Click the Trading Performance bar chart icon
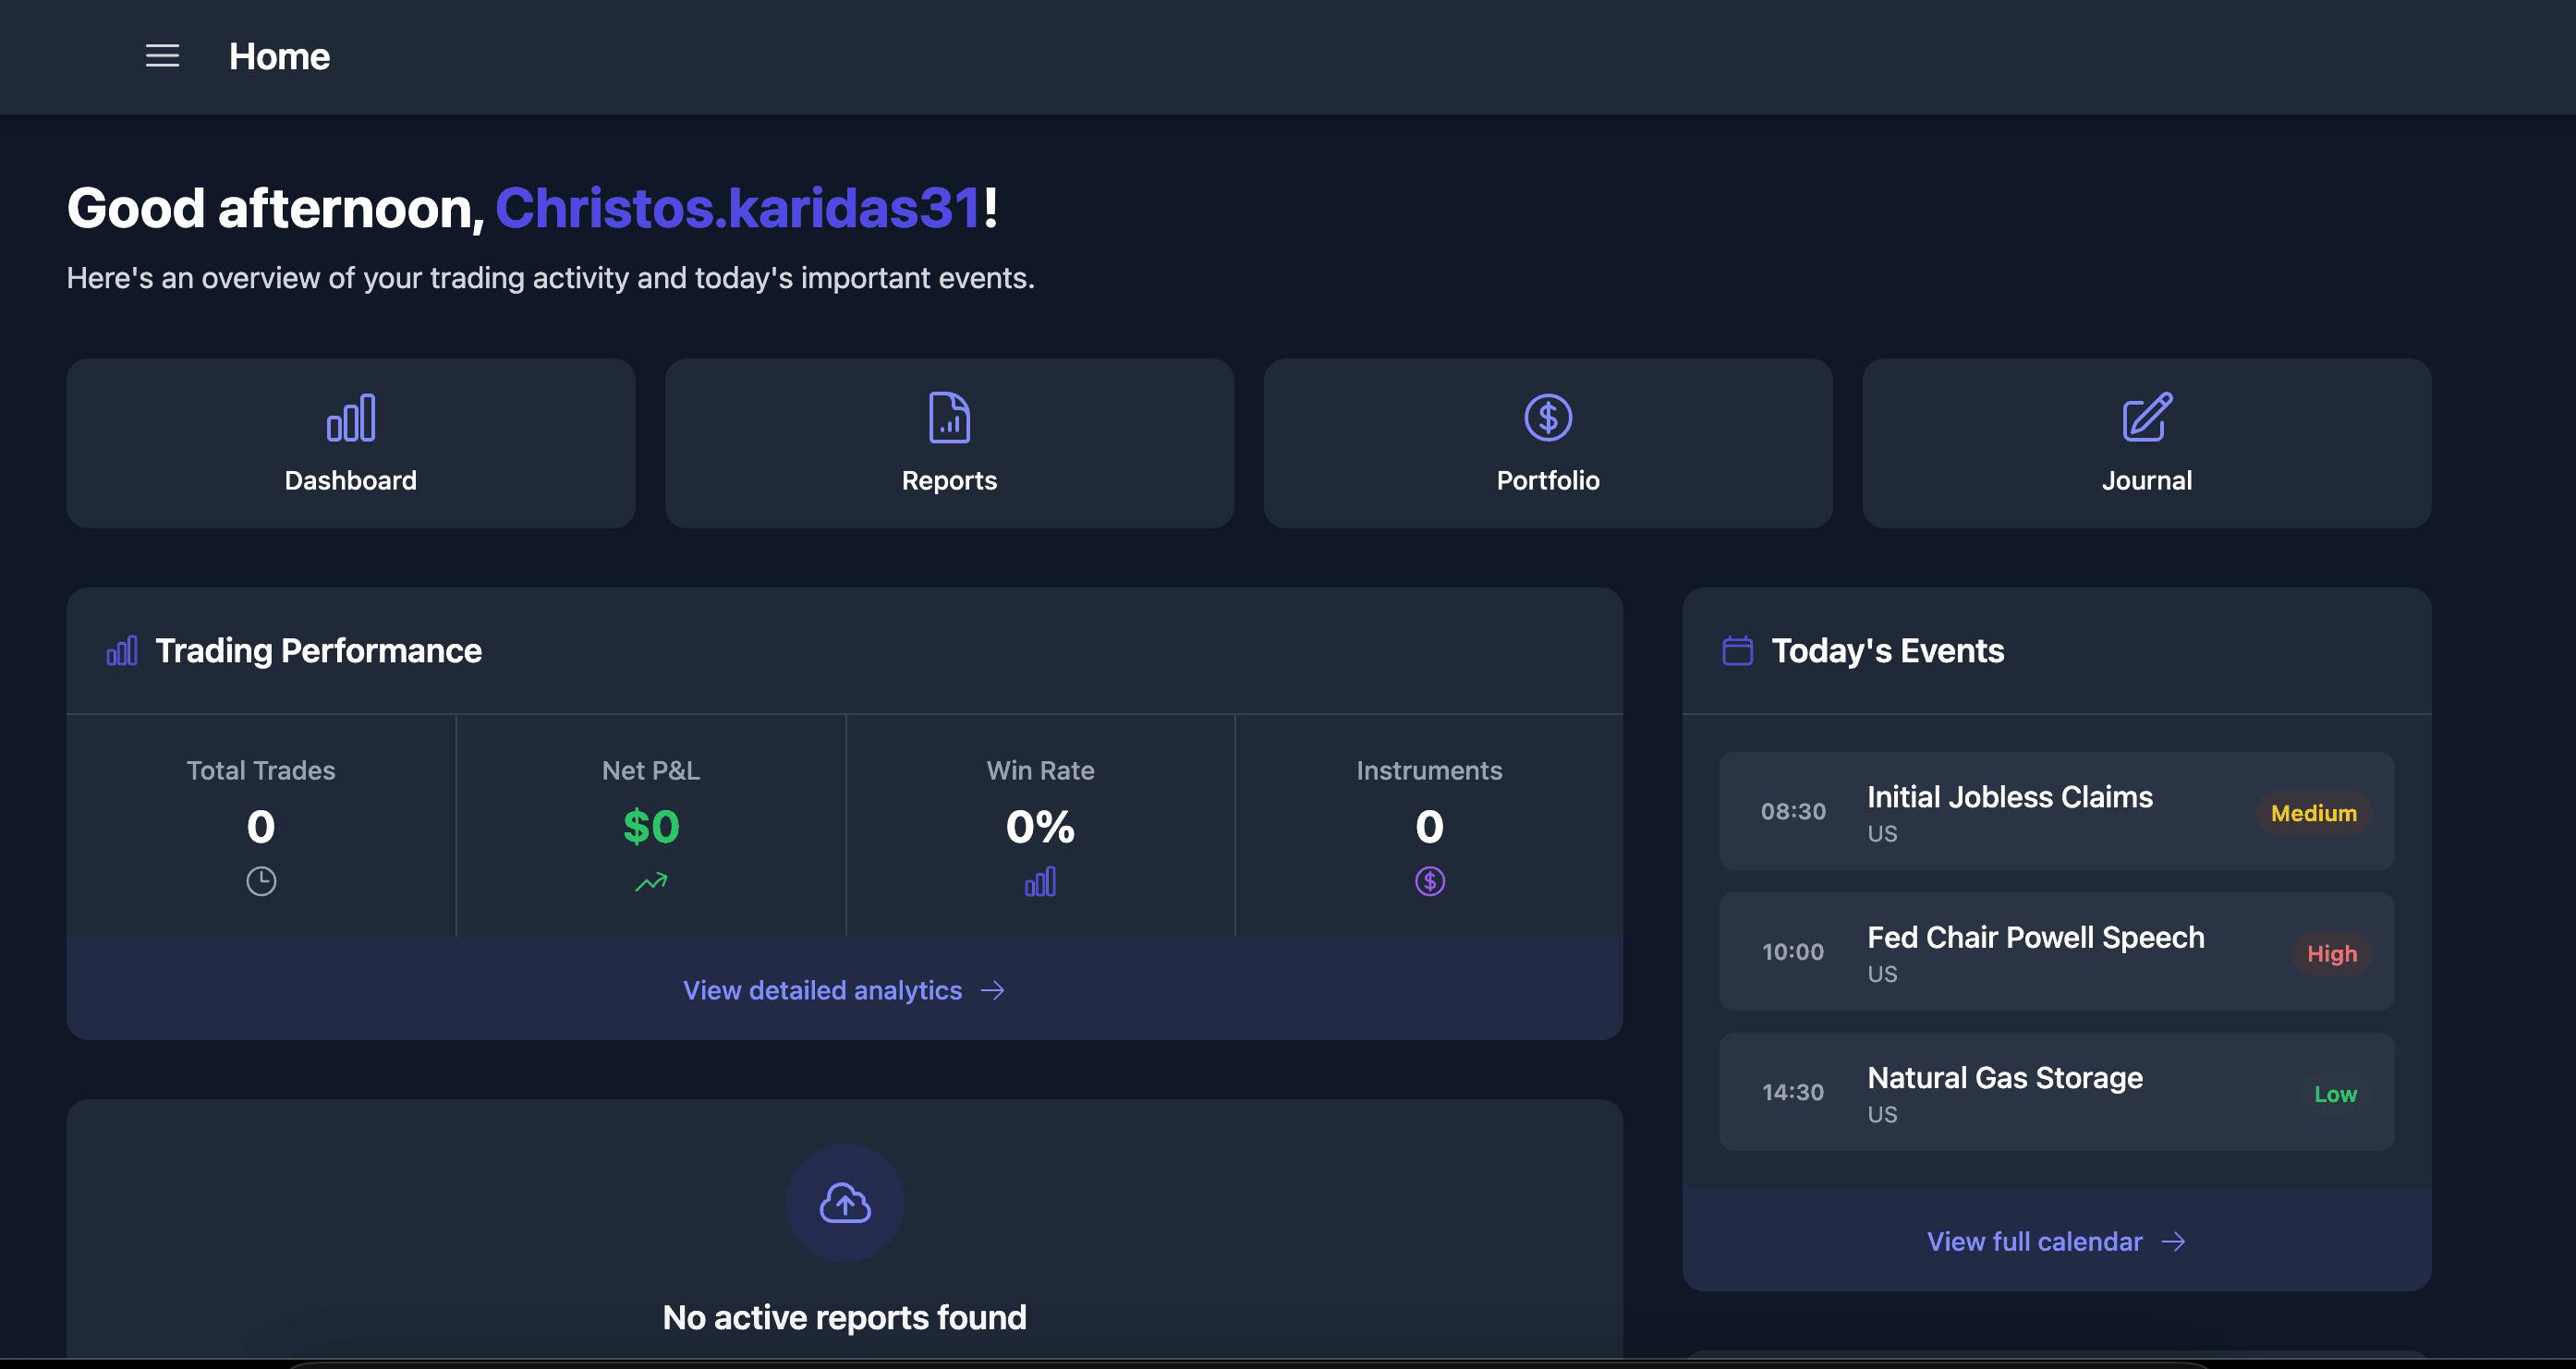Viewport: 2576px width, 1369px height. (x=121, y=650)
